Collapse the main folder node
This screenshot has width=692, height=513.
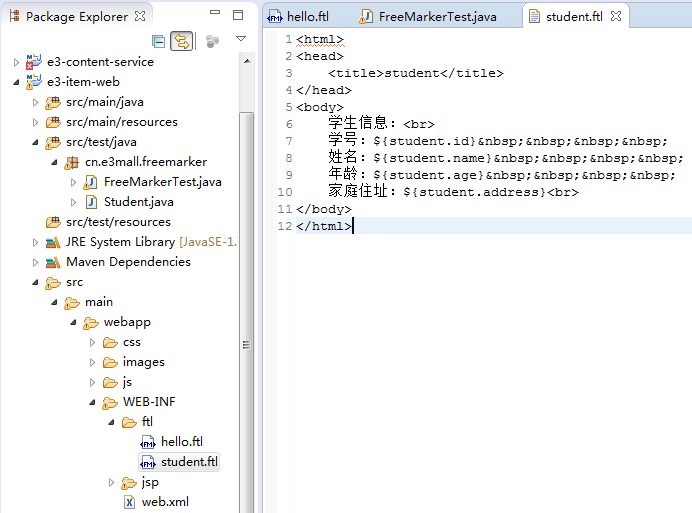pos(54,302)
